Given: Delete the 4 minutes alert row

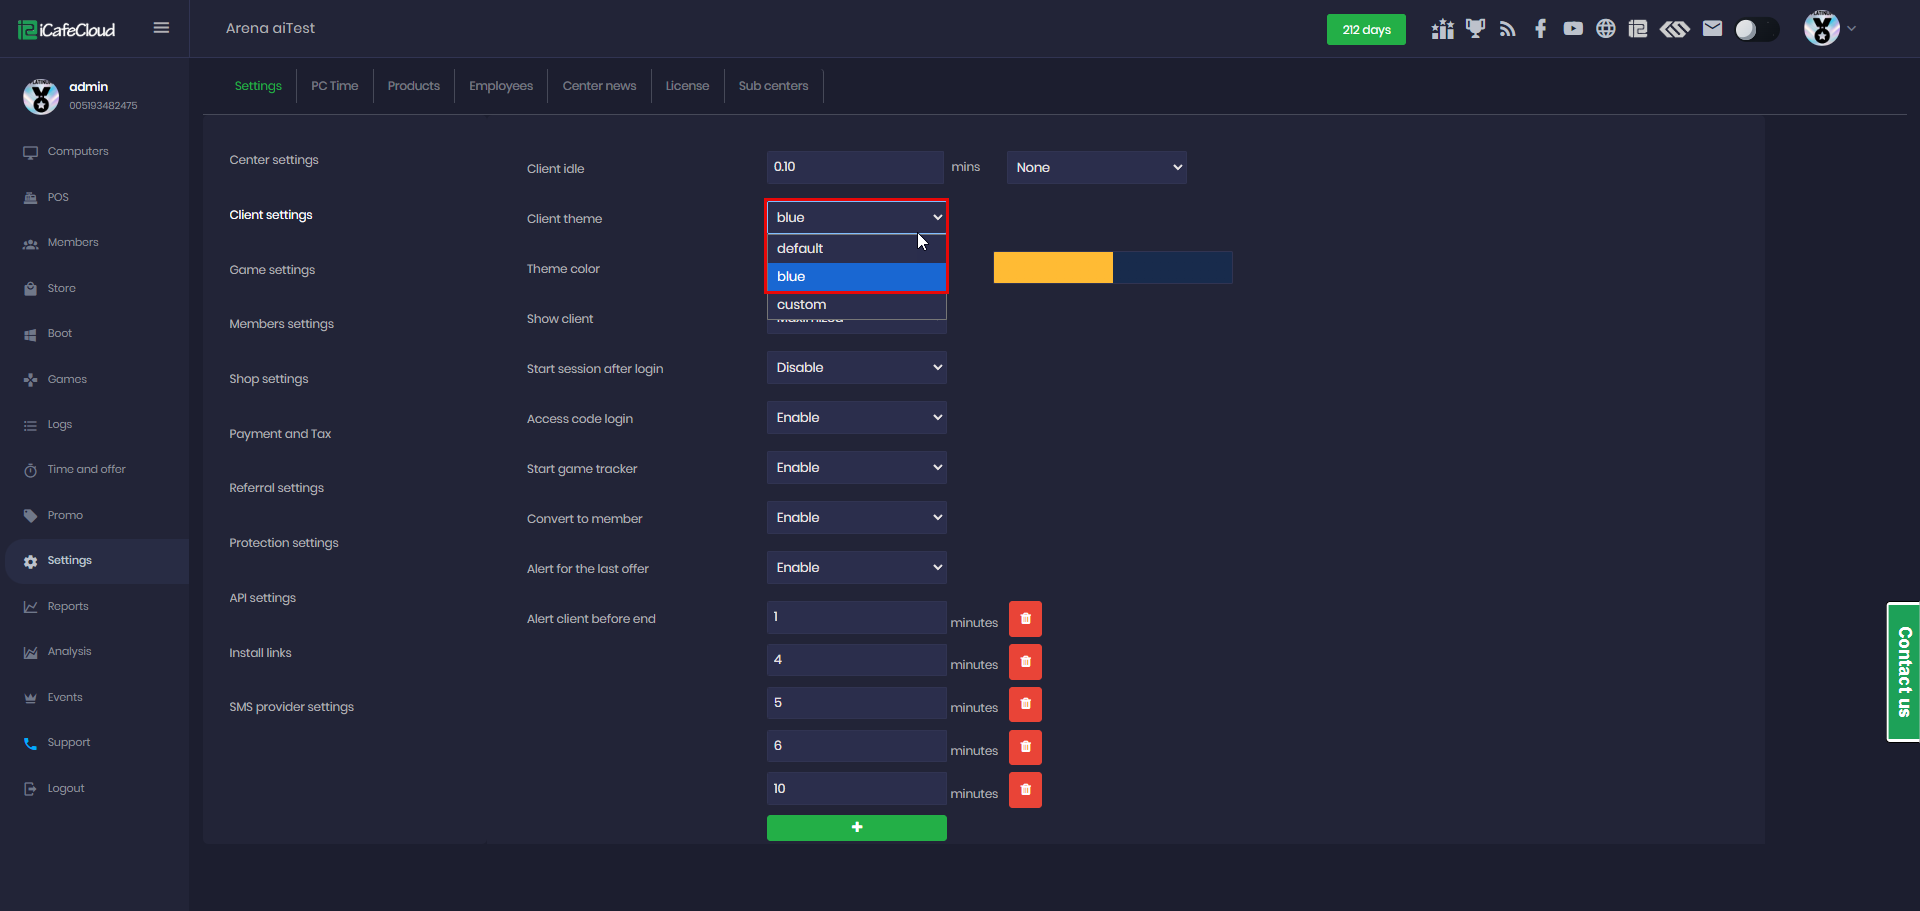Looking at the screenshot, I should pyautogui.click(x=1025, y=662).
